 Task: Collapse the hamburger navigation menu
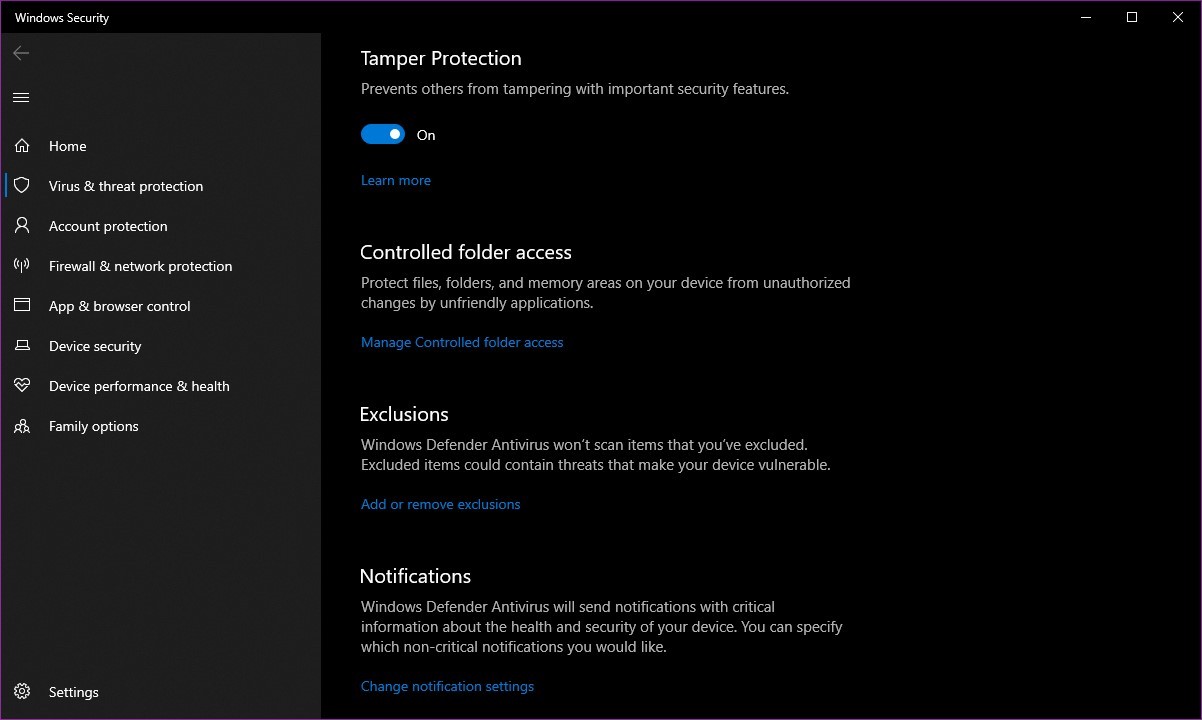(x=21, y=97)
